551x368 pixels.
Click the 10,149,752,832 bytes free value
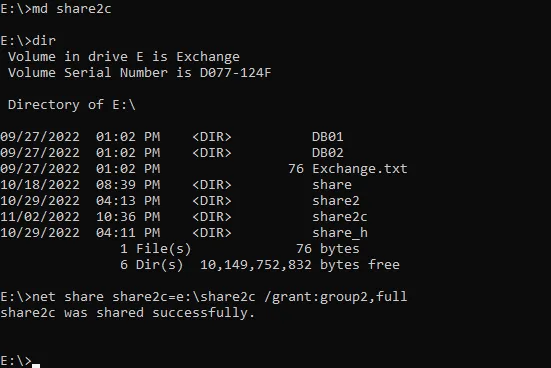[300, 265]
